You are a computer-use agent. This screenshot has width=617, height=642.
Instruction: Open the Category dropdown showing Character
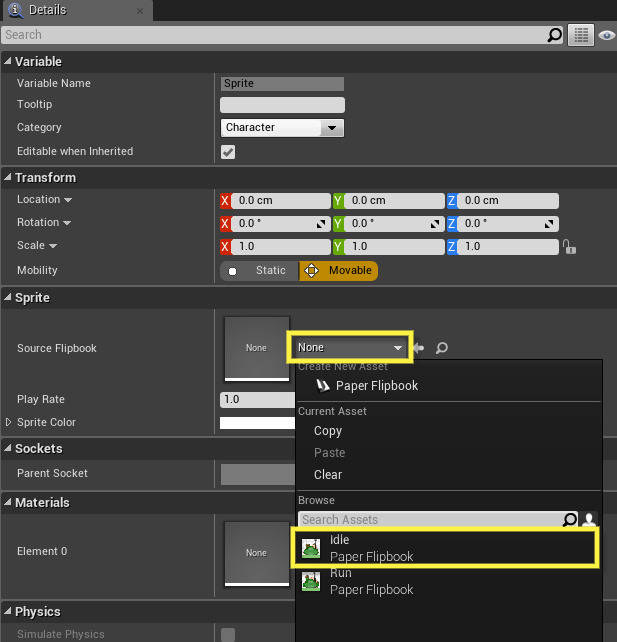[x=282, y=128]
